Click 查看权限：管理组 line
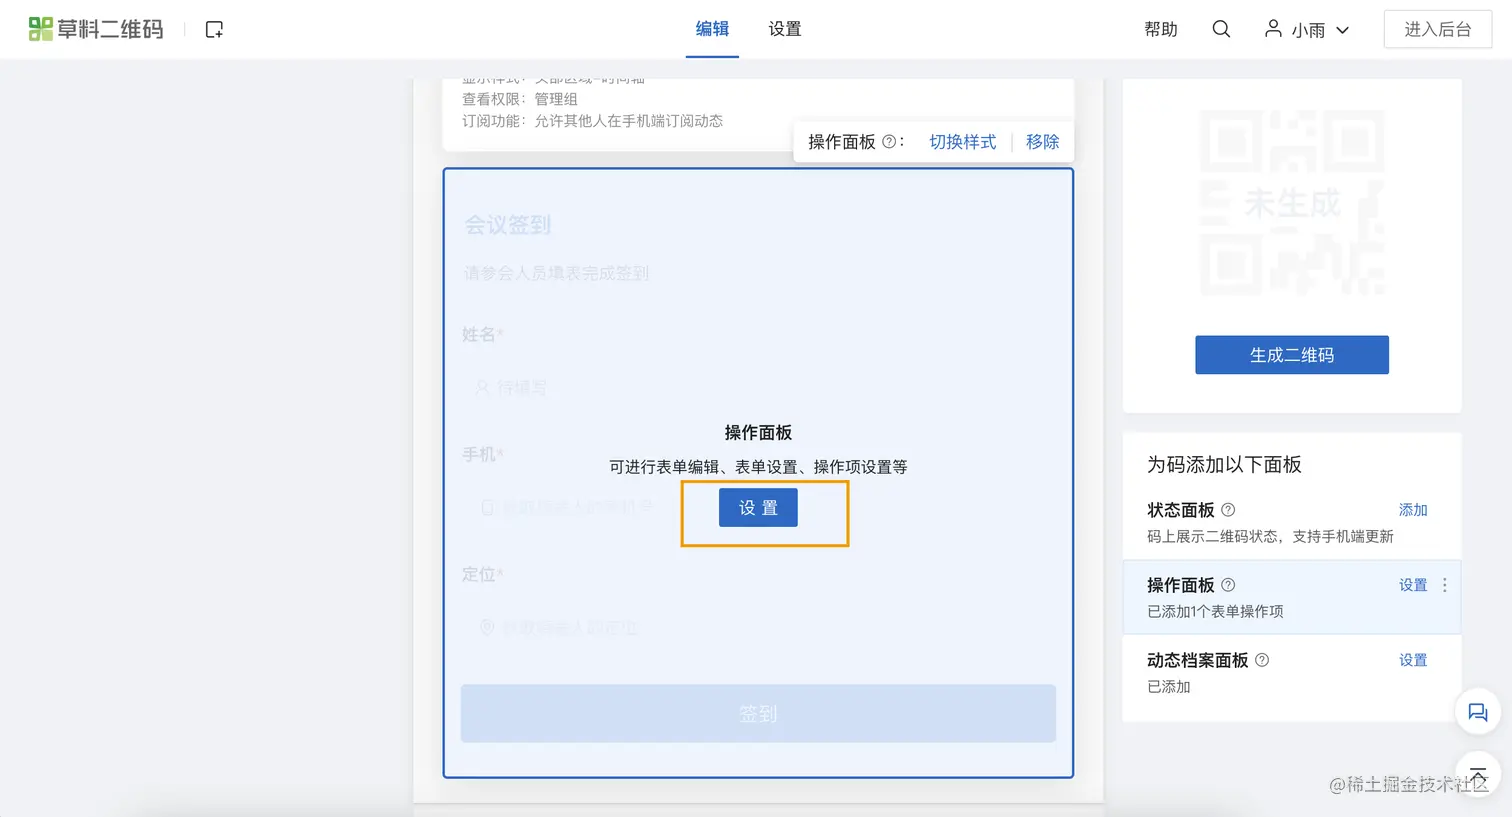Image resolution: width=1512 pixels, height=817 pixels. [520, 99]
